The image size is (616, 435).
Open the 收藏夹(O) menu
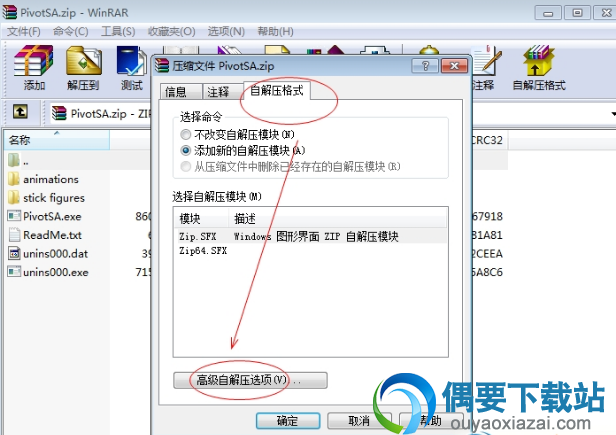(171, 31)
